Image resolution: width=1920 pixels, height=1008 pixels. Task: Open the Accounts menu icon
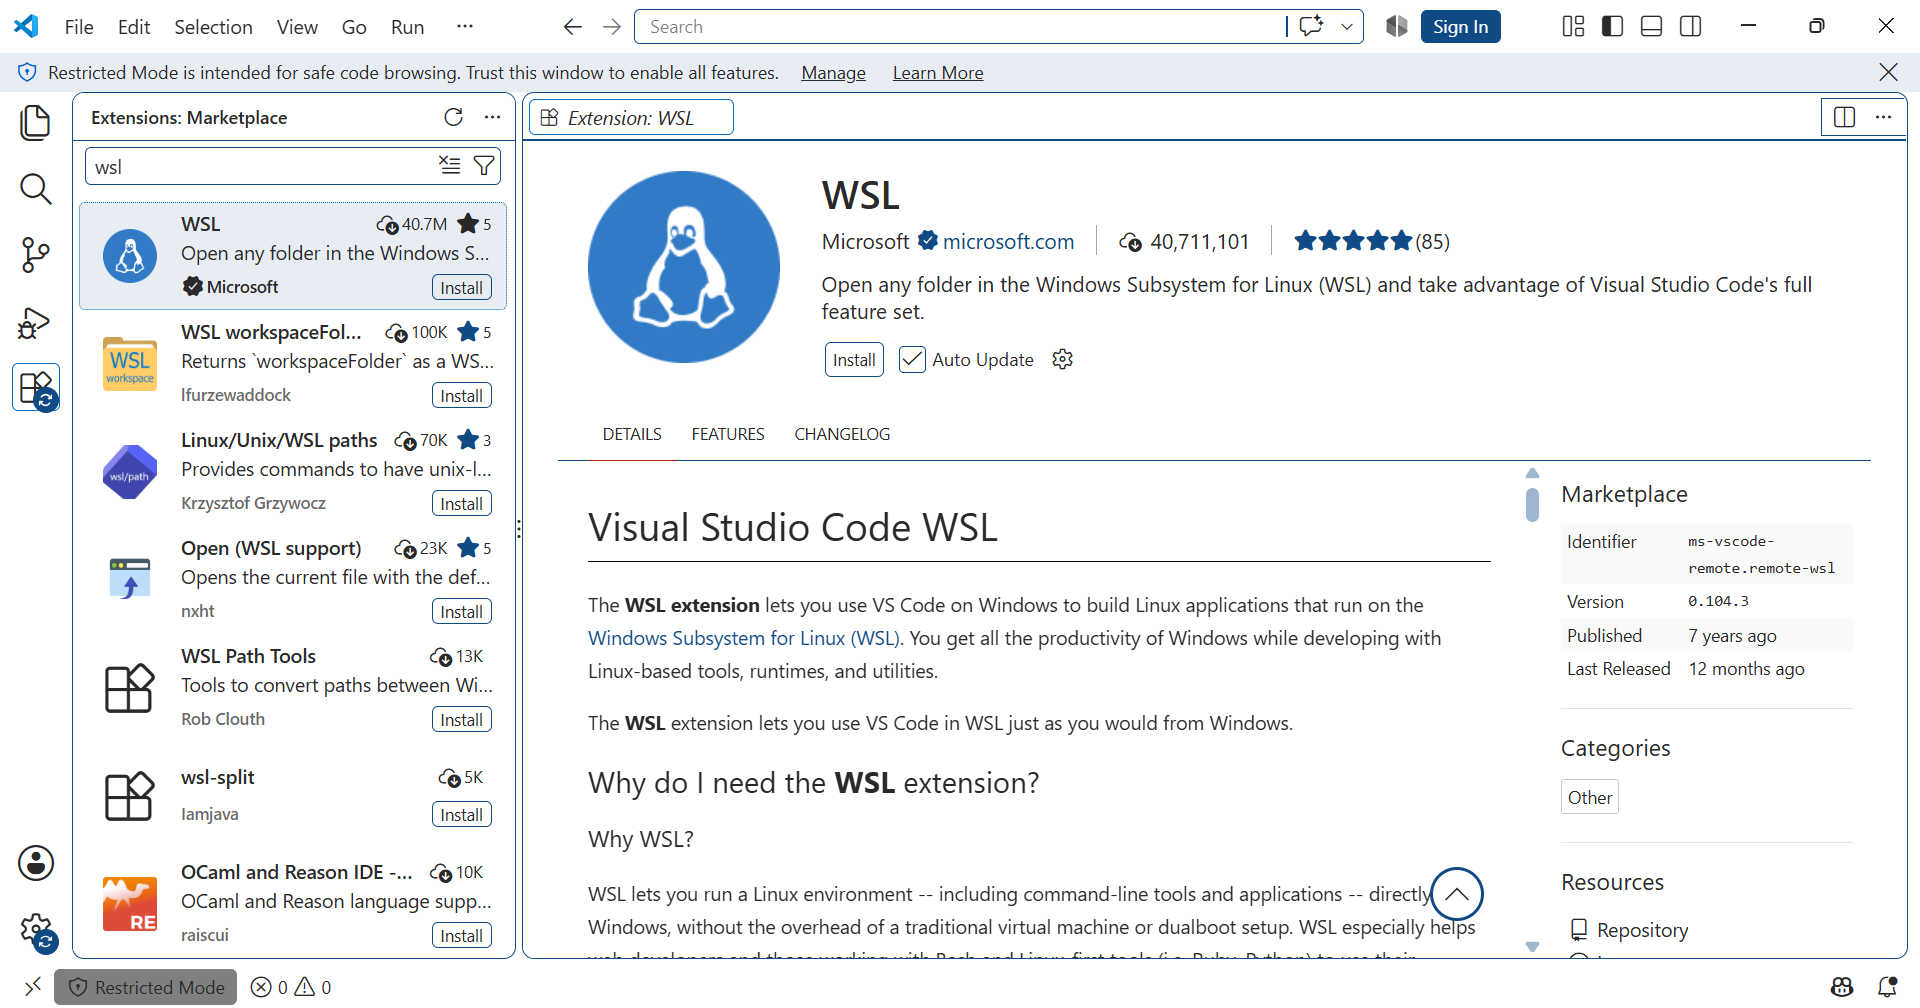36,863
